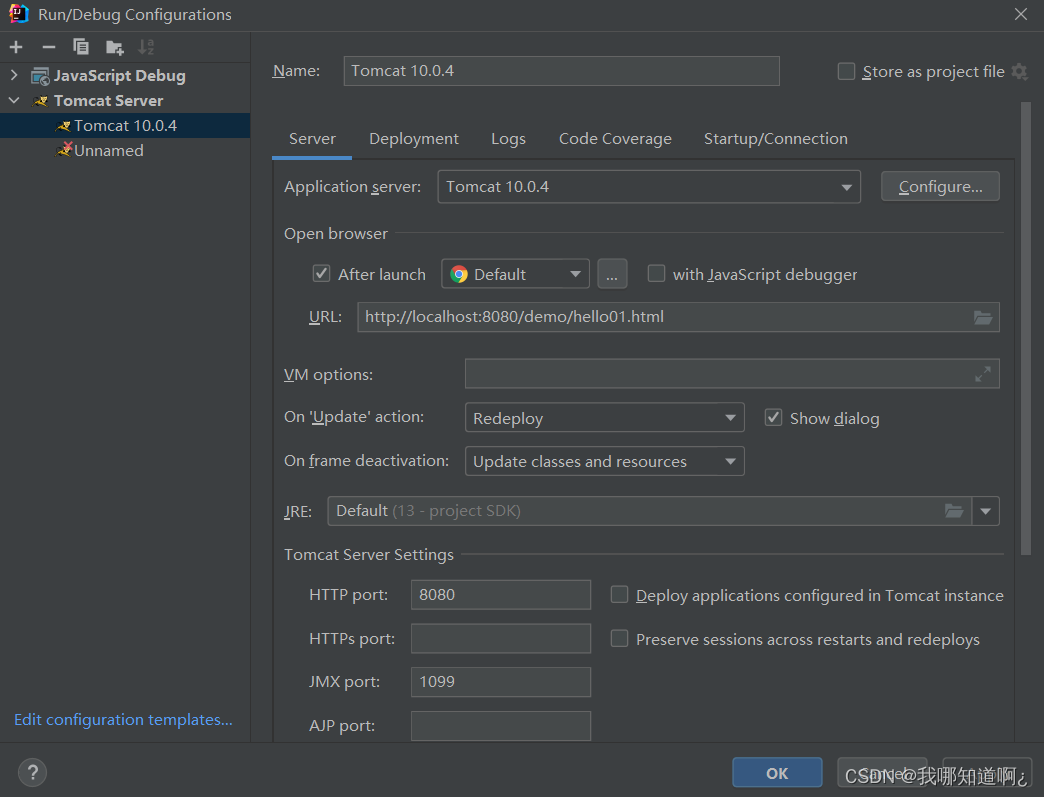The width and height of the screenshot is (1044, 797).
Task: Click the vertical scrollbar of settings panel
Action: (1025, 328)
